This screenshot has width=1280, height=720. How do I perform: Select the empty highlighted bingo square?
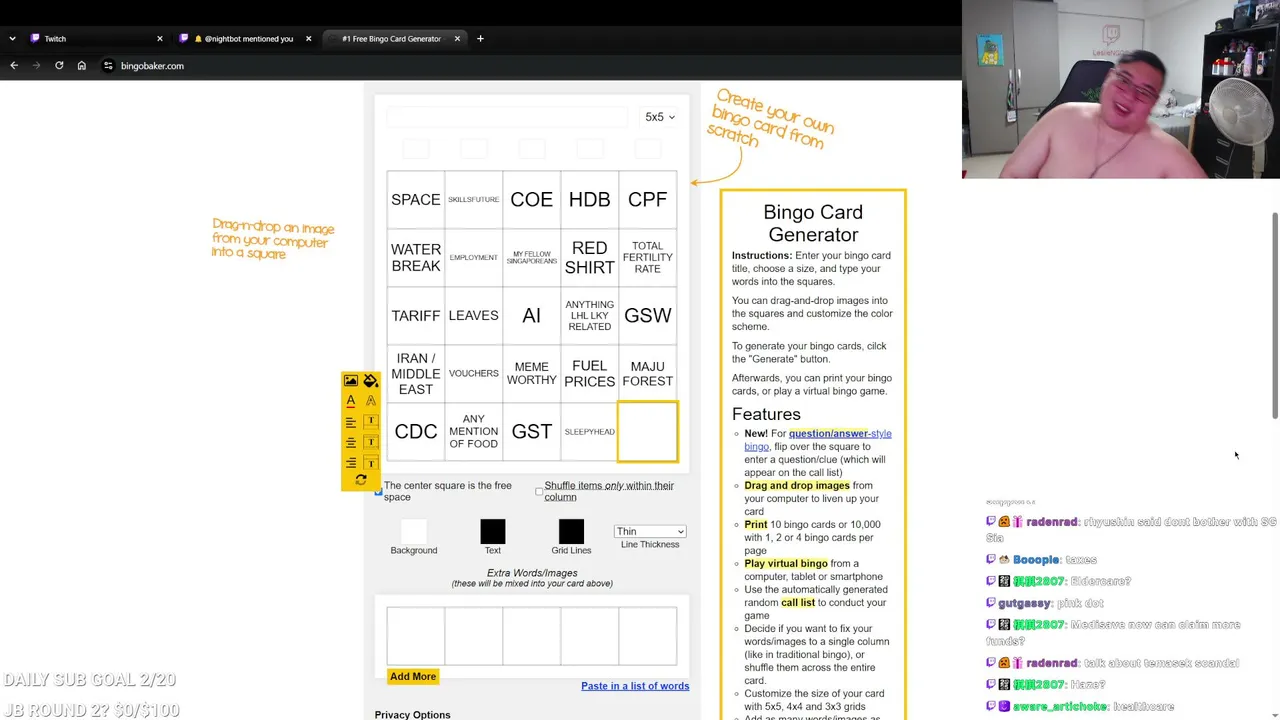click(x=648, y=432)
